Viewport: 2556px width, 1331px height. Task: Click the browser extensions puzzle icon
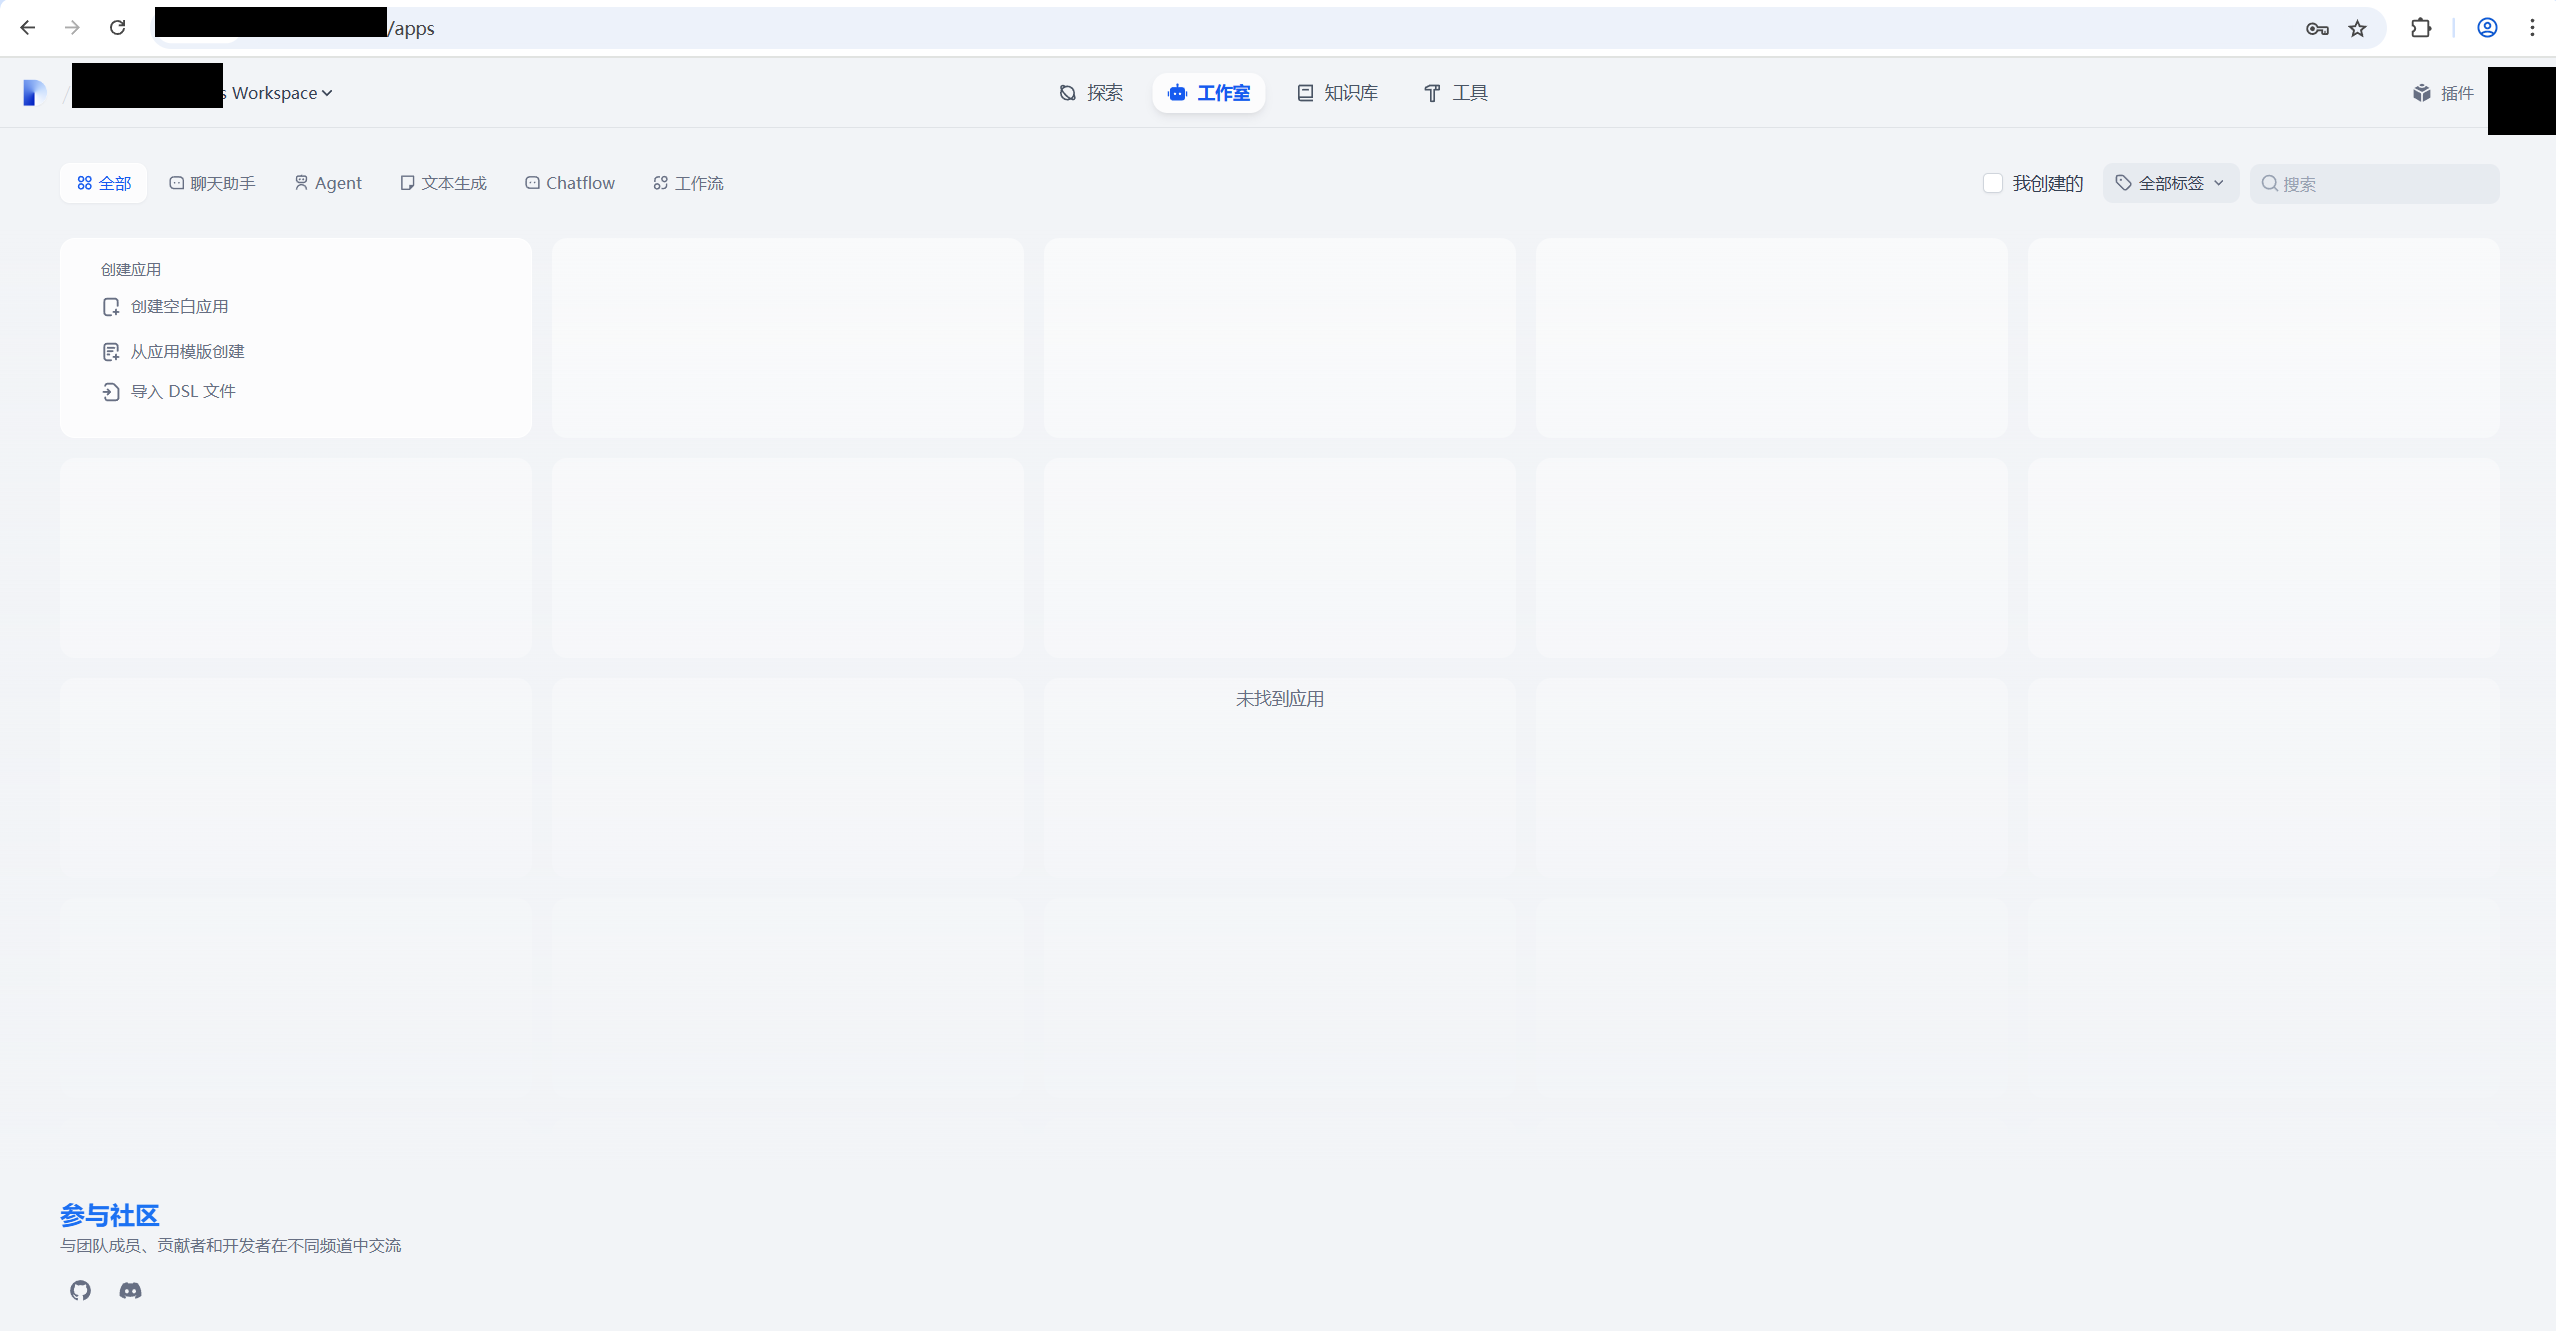click(2420, 28)
